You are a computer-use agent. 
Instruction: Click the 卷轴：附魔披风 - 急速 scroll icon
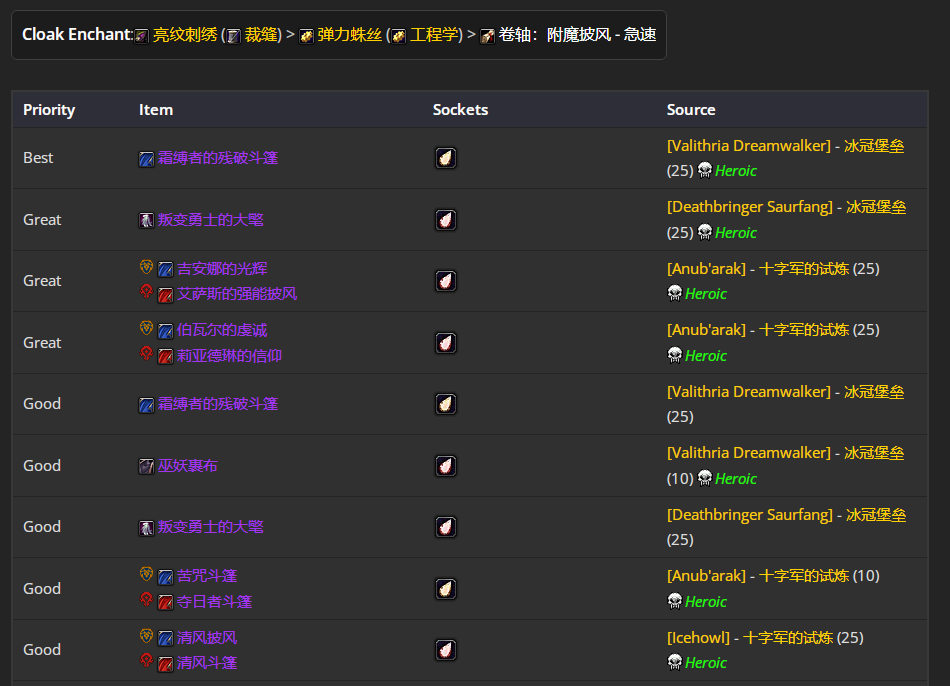[x=487, y=34]
